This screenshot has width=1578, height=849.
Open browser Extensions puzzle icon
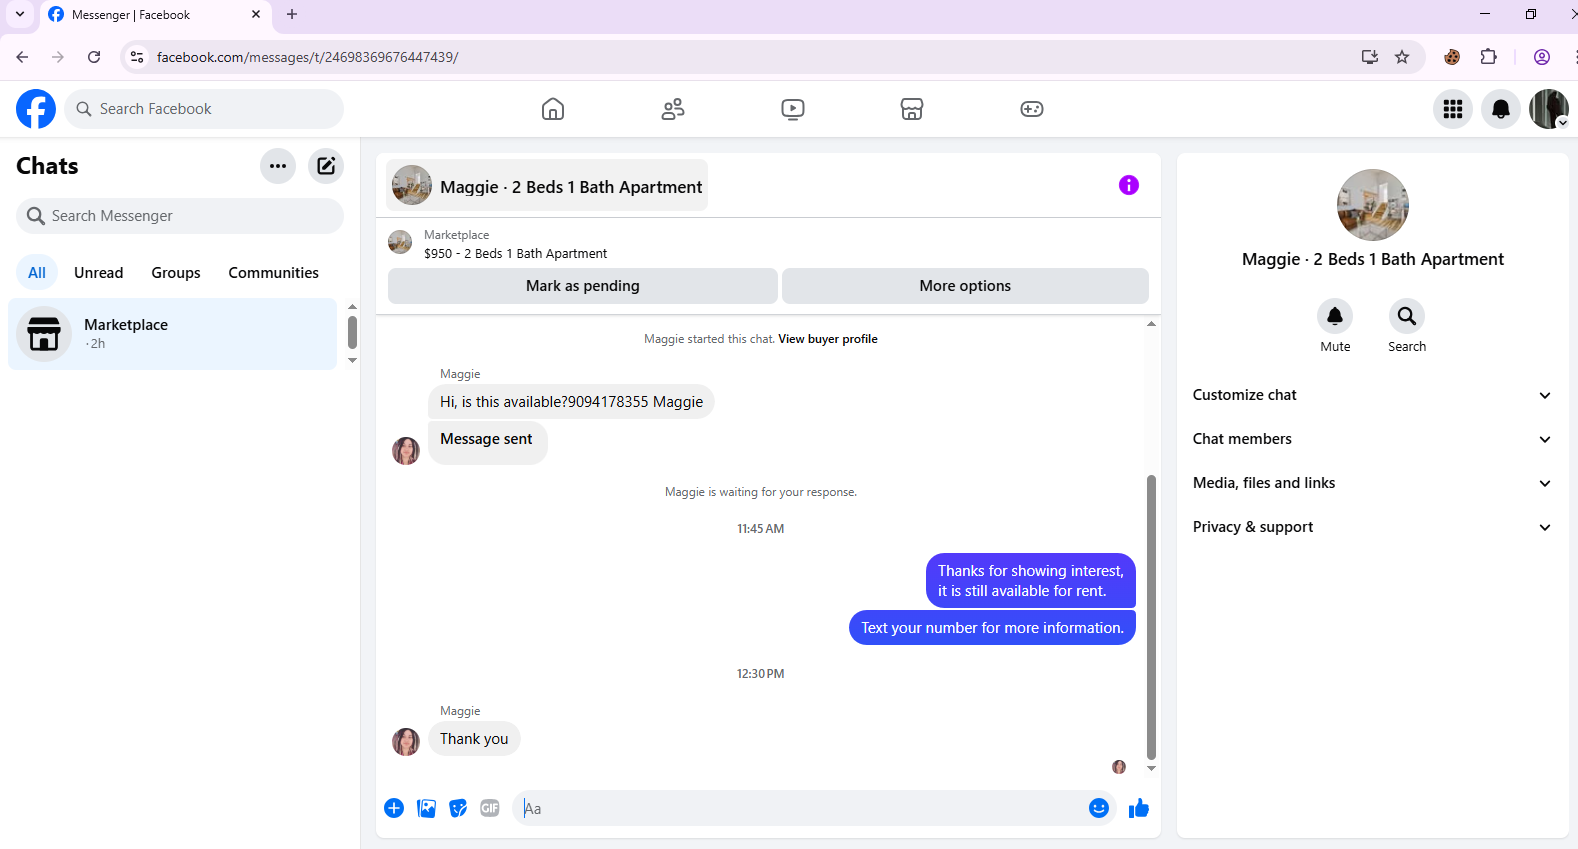click(1489, 57)
